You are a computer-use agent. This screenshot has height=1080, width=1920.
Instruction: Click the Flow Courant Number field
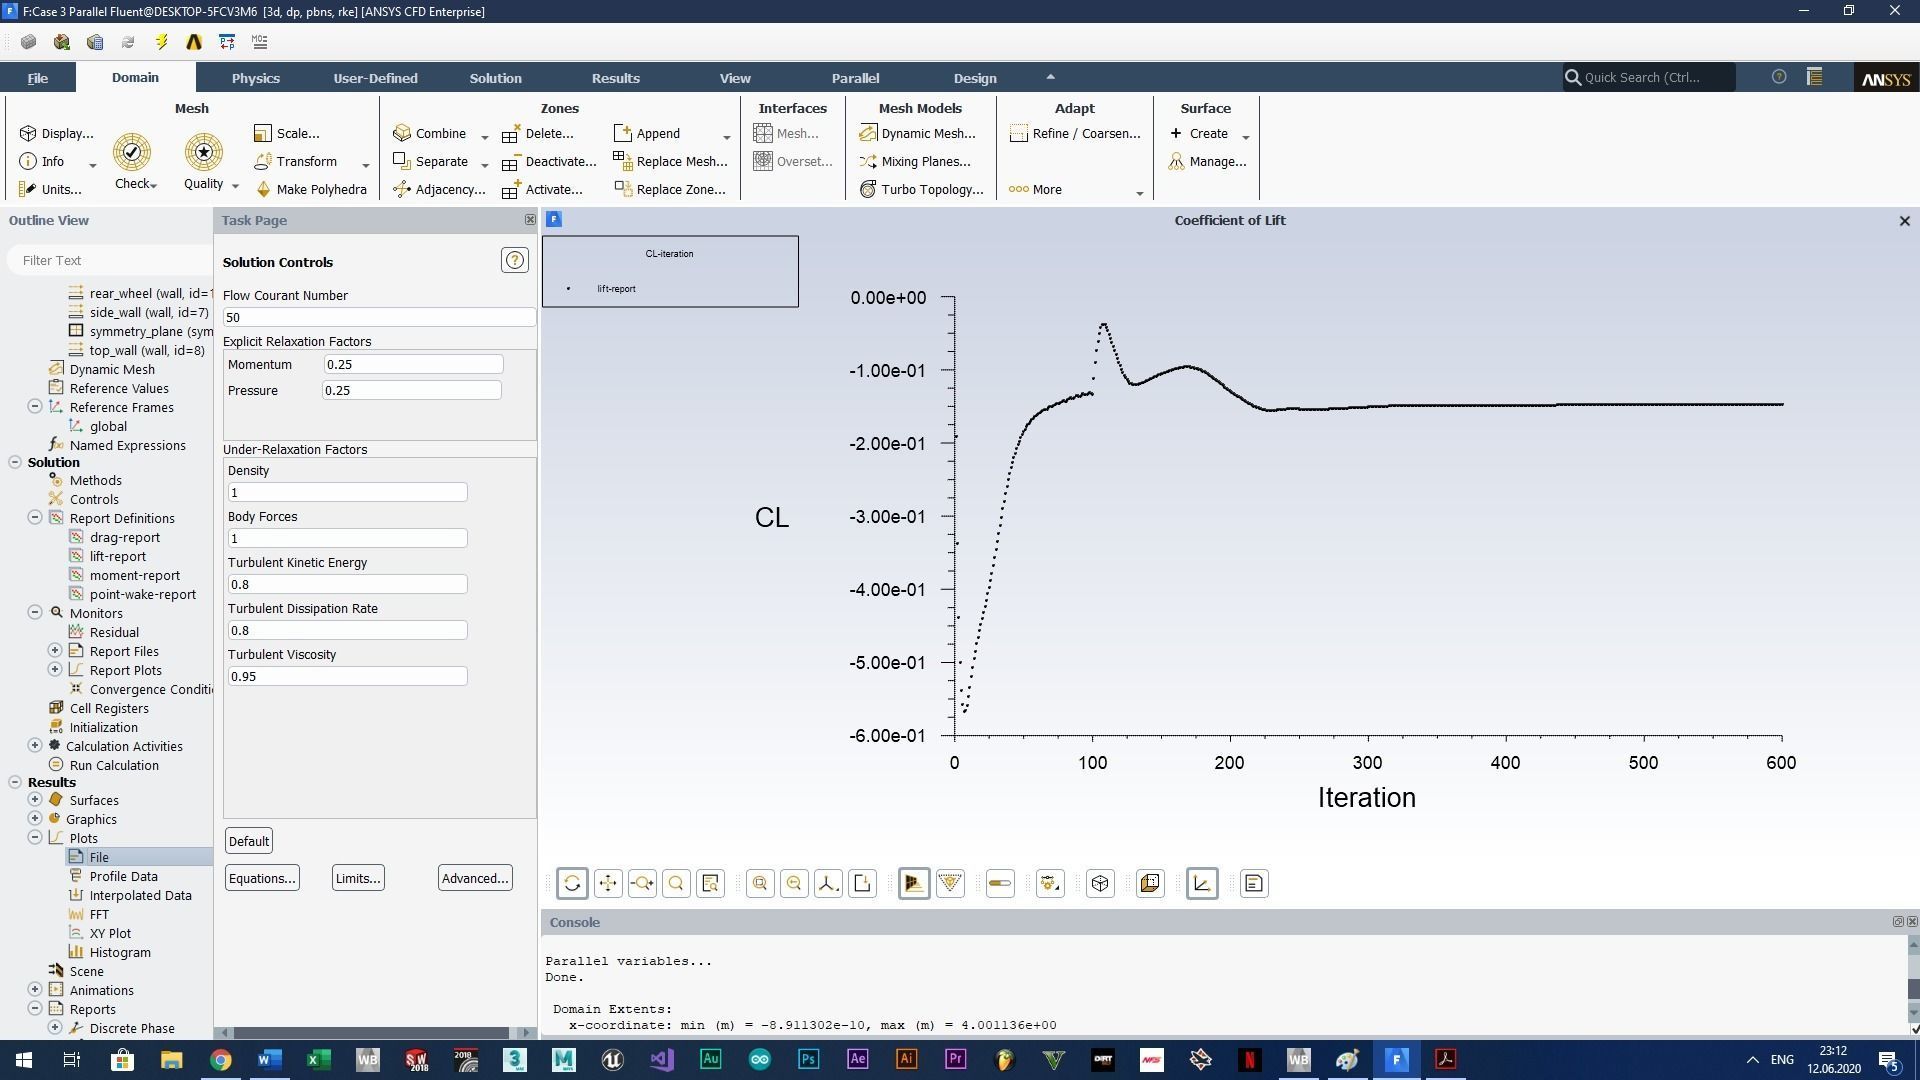pyautogui.click(x=378, y=317)
